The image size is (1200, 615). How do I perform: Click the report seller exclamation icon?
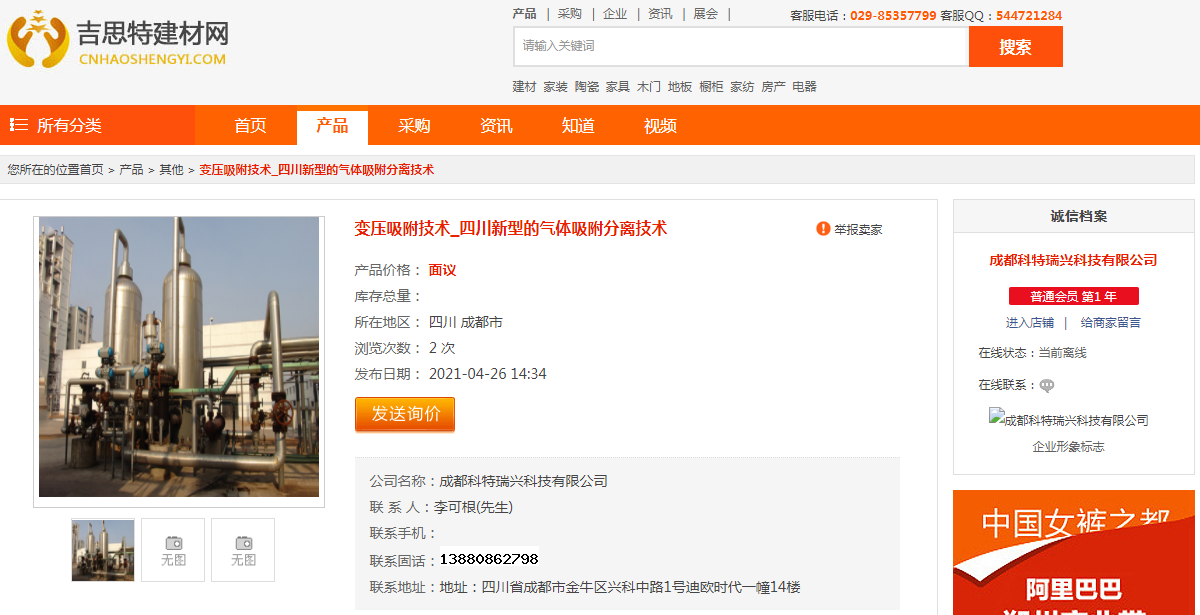click(x=823, y=229)
